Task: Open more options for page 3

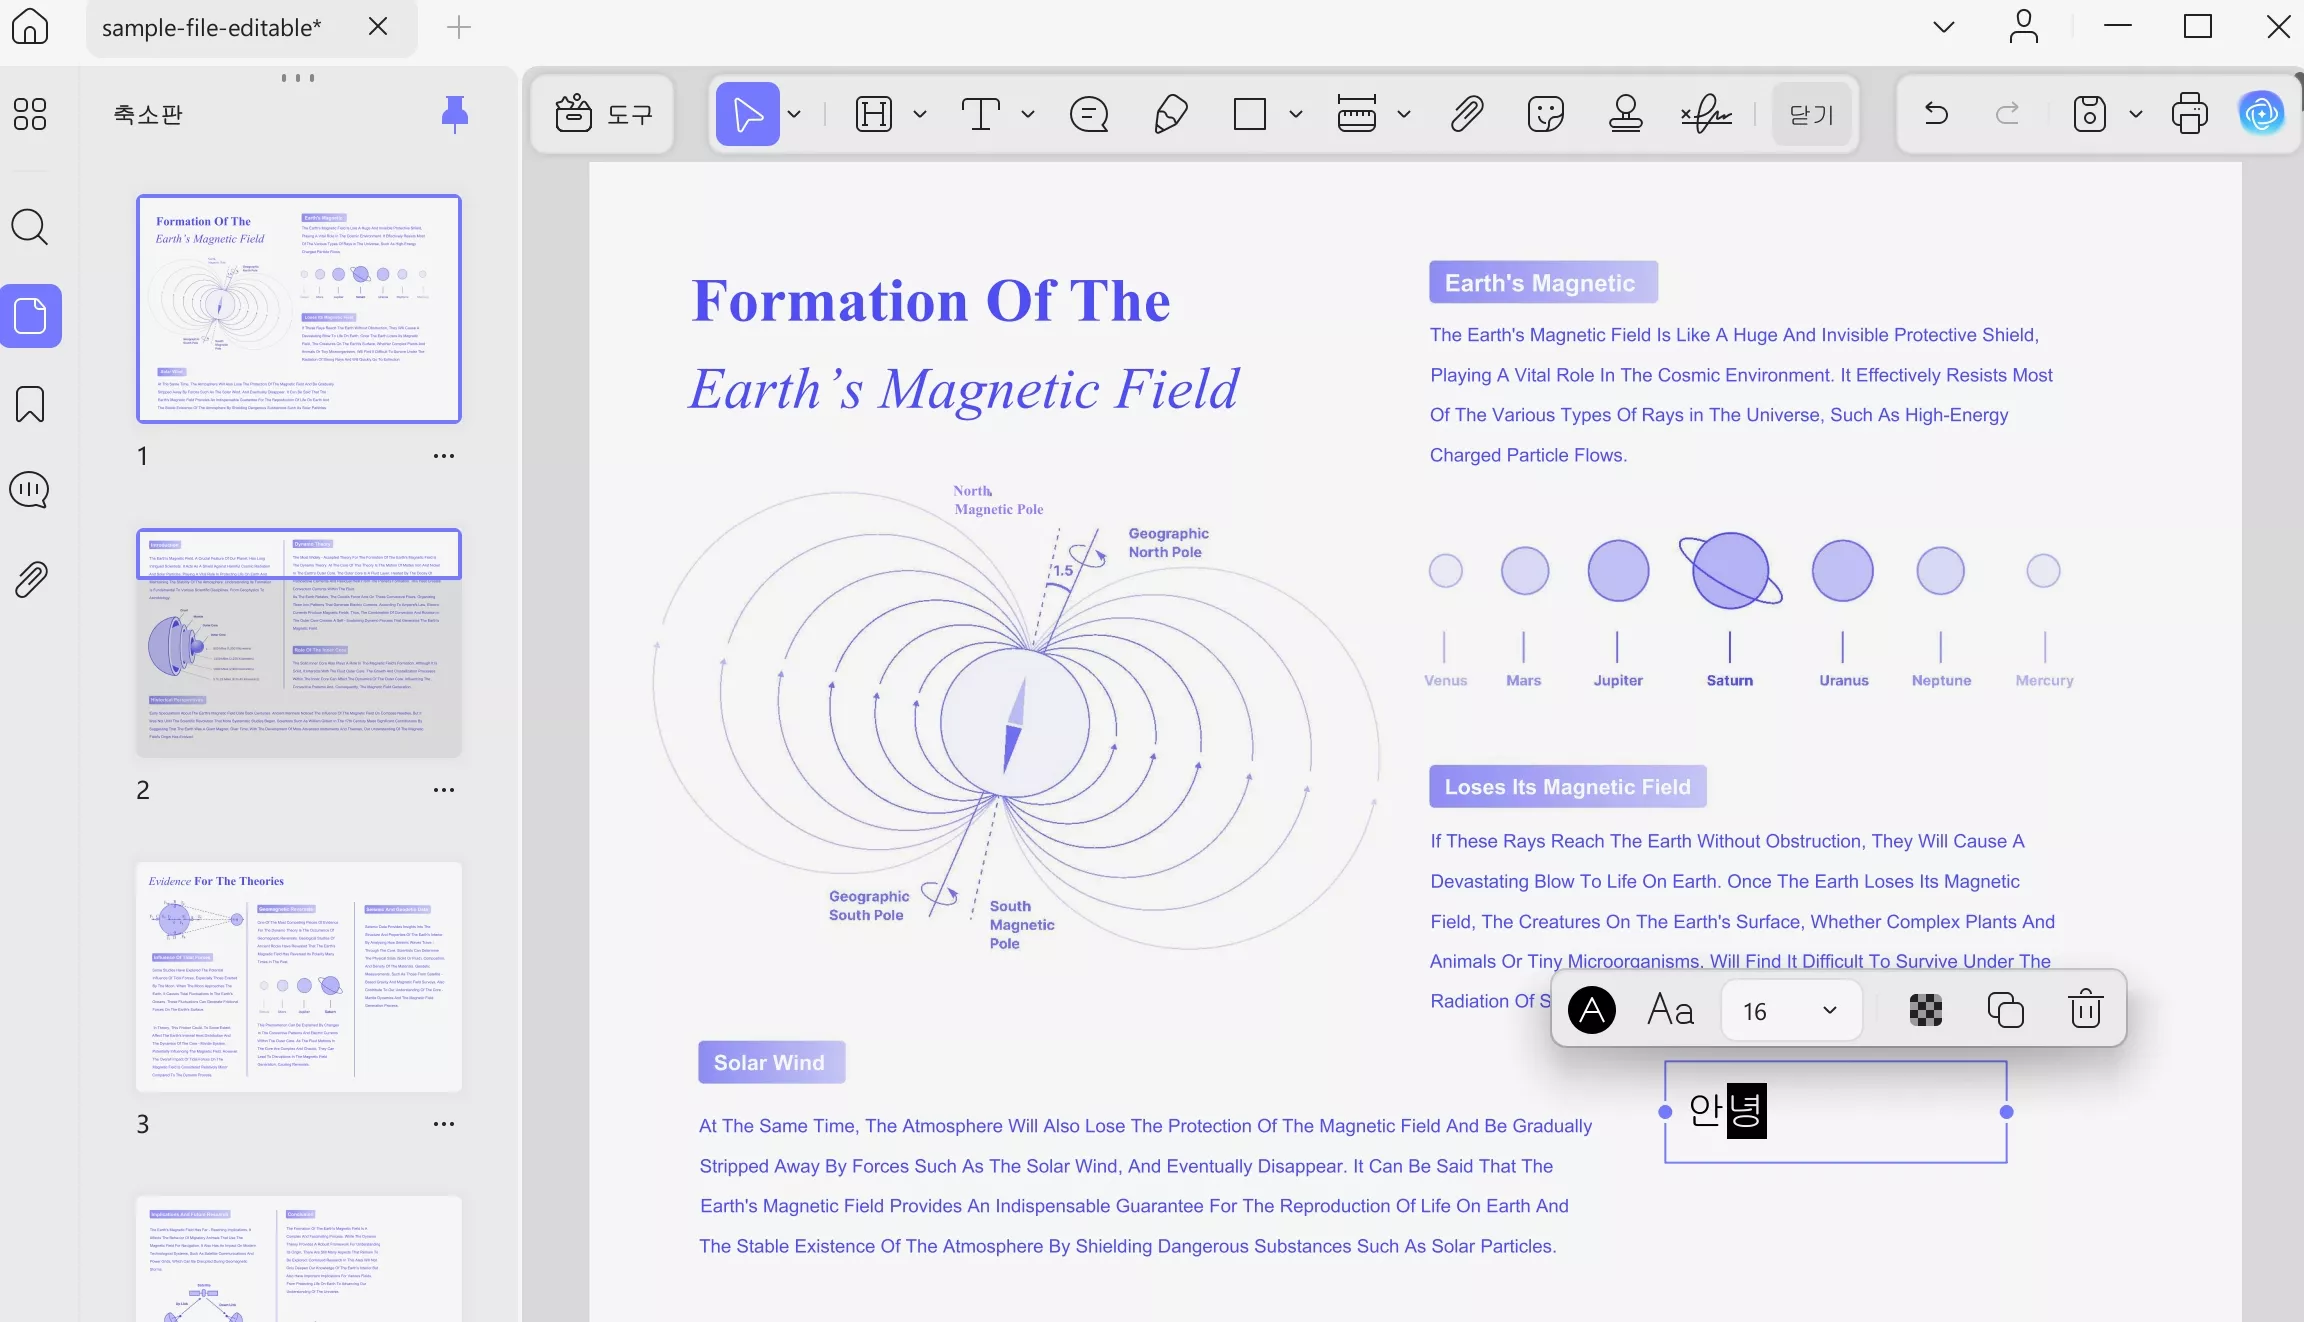Action: (444, 1124)
